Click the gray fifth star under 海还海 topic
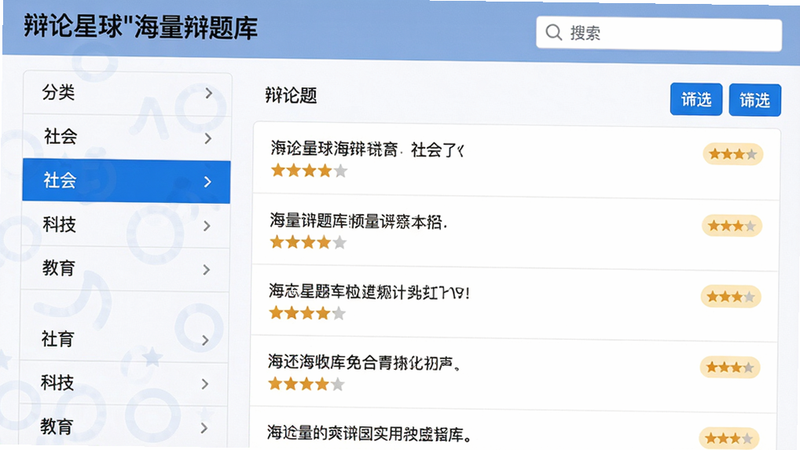The image size is (800, 450). (x=337, y=384)
